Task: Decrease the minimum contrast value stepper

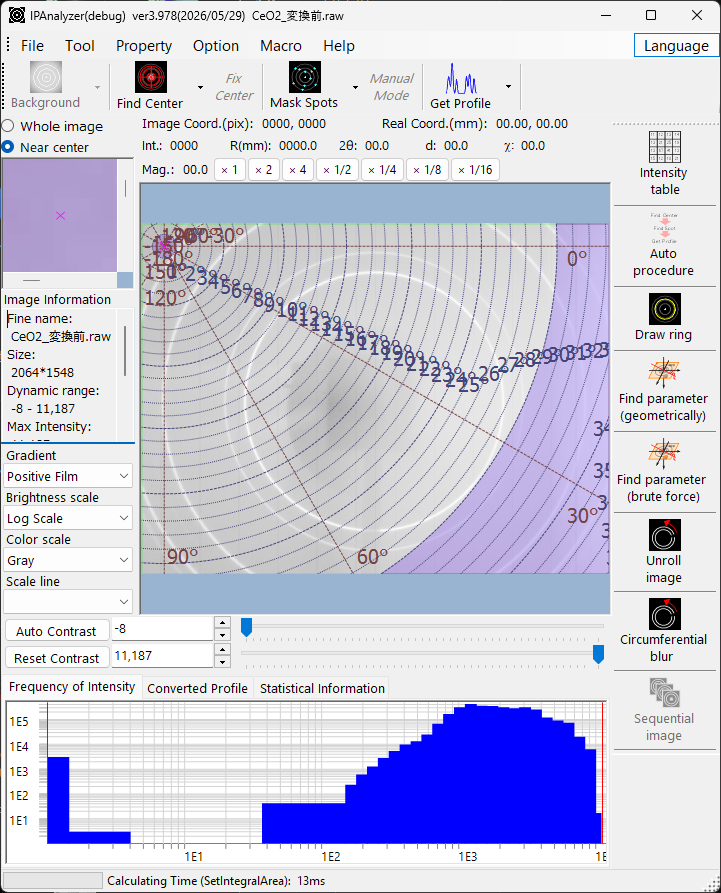Action: click(x=223, y=635)
